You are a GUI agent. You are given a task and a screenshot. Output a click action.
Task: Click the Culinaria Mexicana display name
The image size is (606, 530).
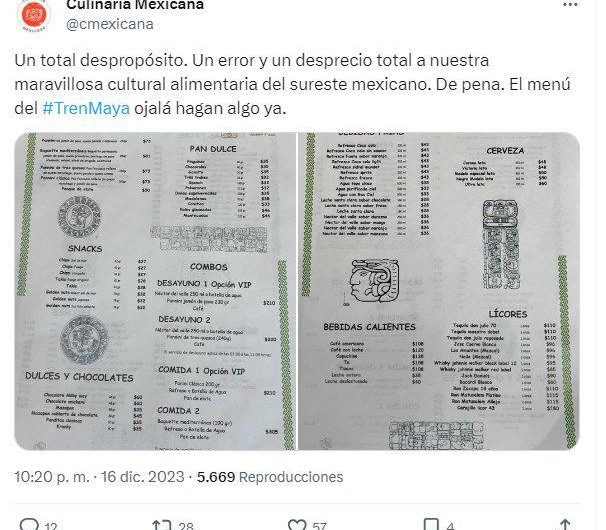[x=135, y=5]
